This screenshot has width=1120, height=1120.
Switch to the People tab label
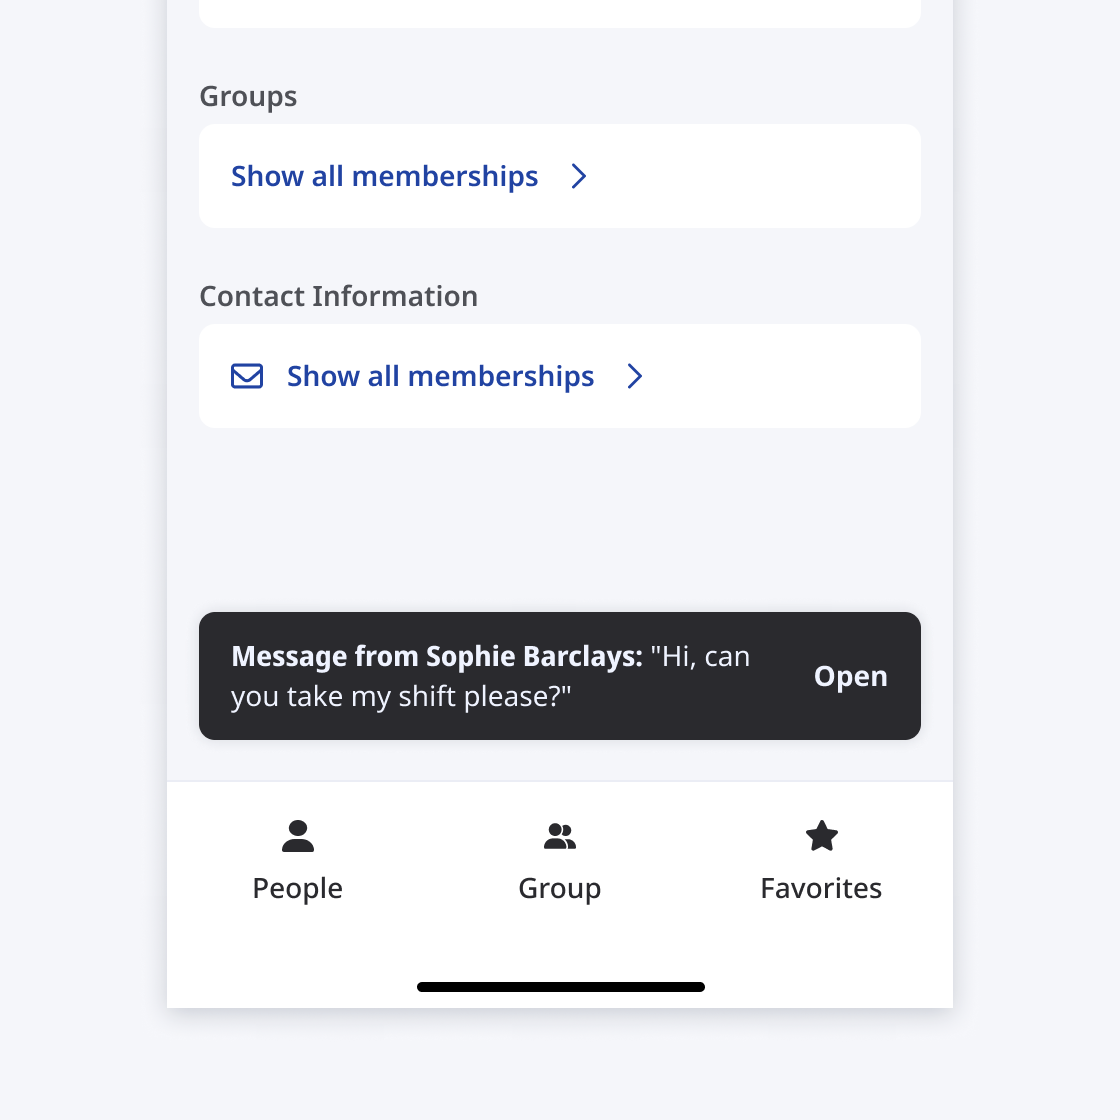(x=298, y=888)
